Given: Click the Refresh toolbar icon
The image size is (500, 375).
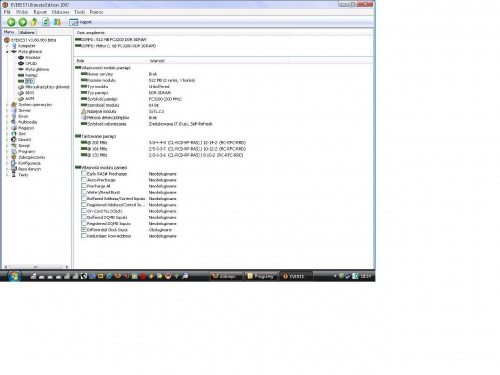Looking at the screenshot, I should [46, 22].
